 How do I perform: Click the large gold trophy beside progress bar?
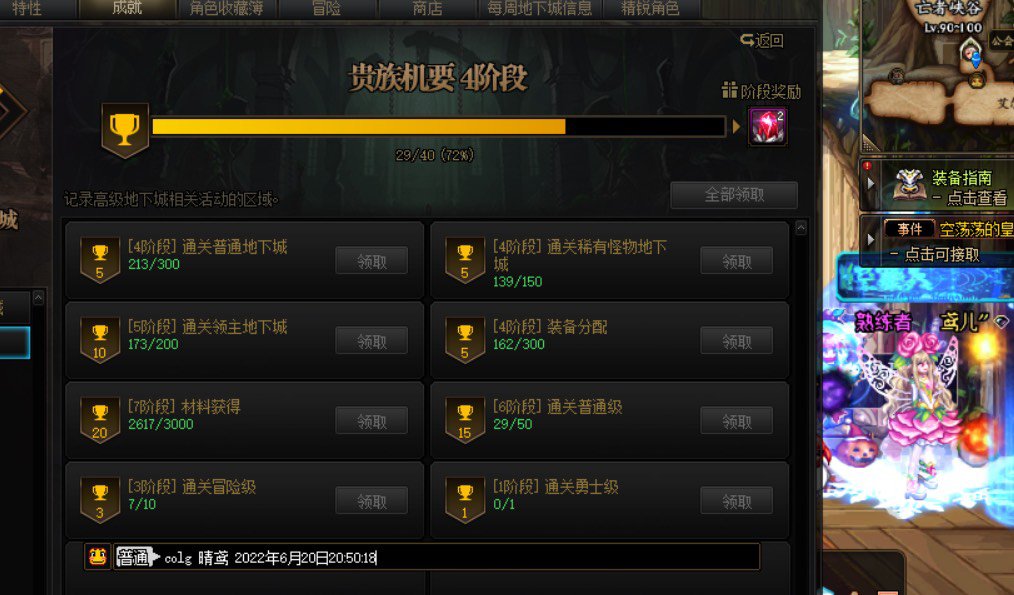coord(125,130)
